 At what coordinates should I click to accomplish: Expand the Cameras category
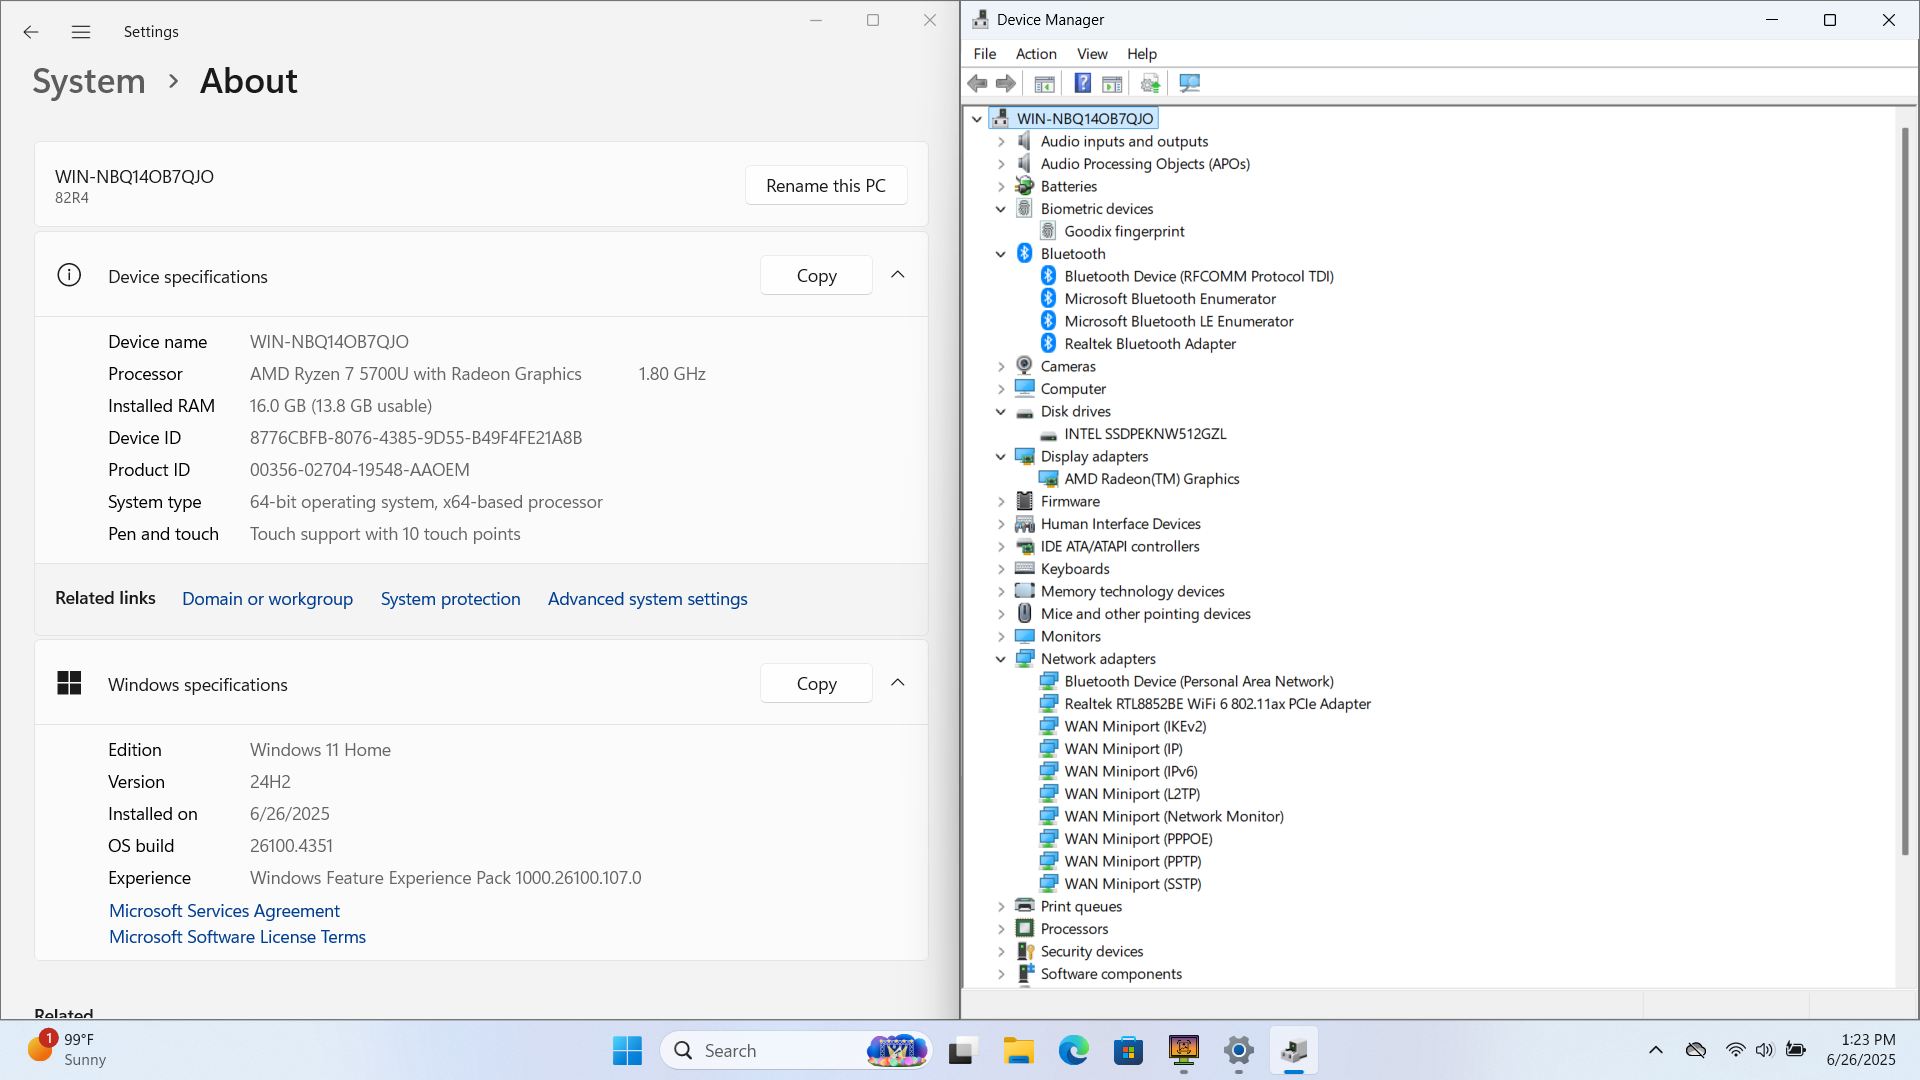[x=1000, y=367]
